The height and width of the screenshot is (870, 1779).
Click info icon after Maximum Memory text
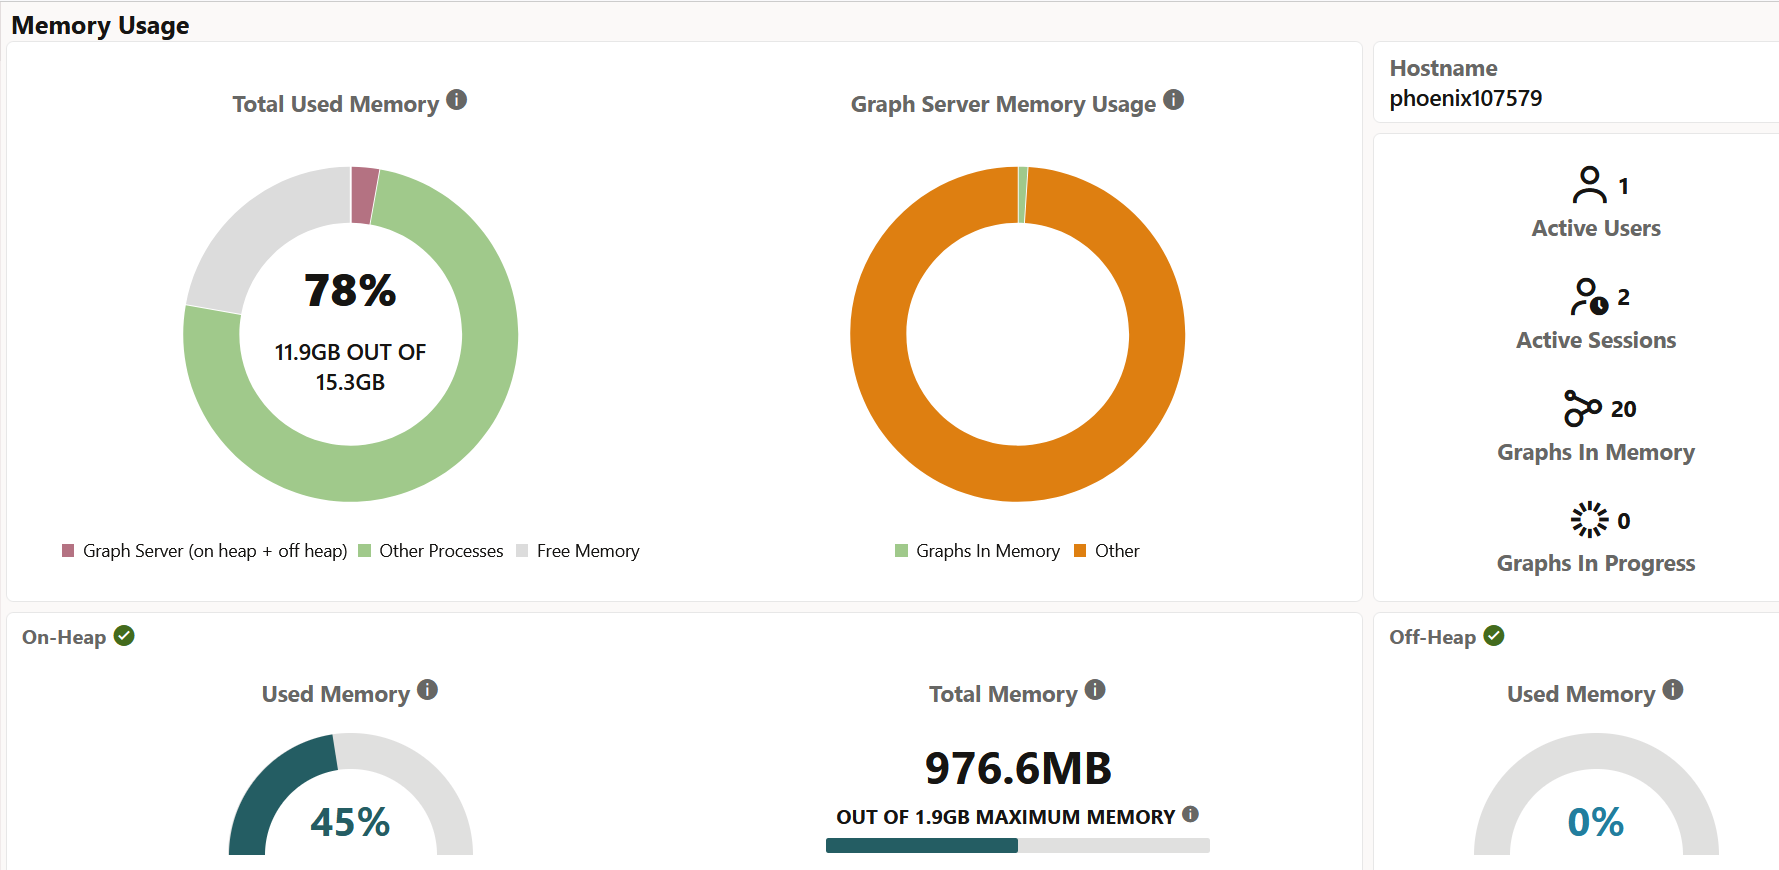(x=1190, y=814)
